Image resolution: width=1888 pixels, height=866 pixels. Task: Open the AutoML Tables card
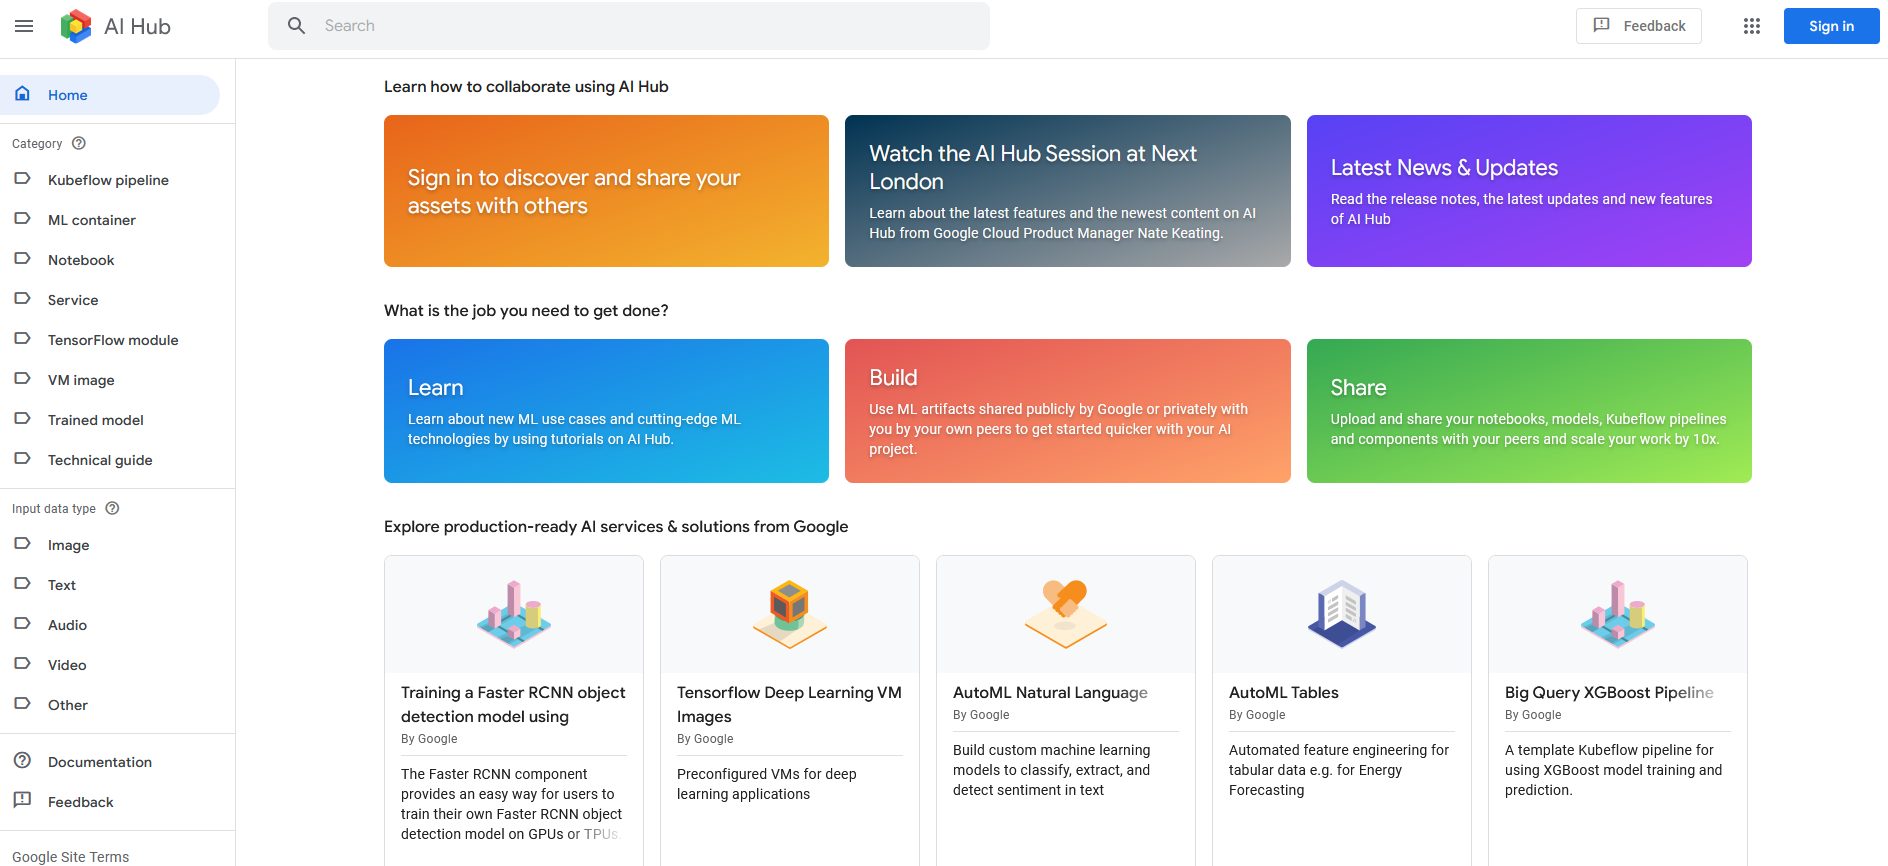(1341, 700)
